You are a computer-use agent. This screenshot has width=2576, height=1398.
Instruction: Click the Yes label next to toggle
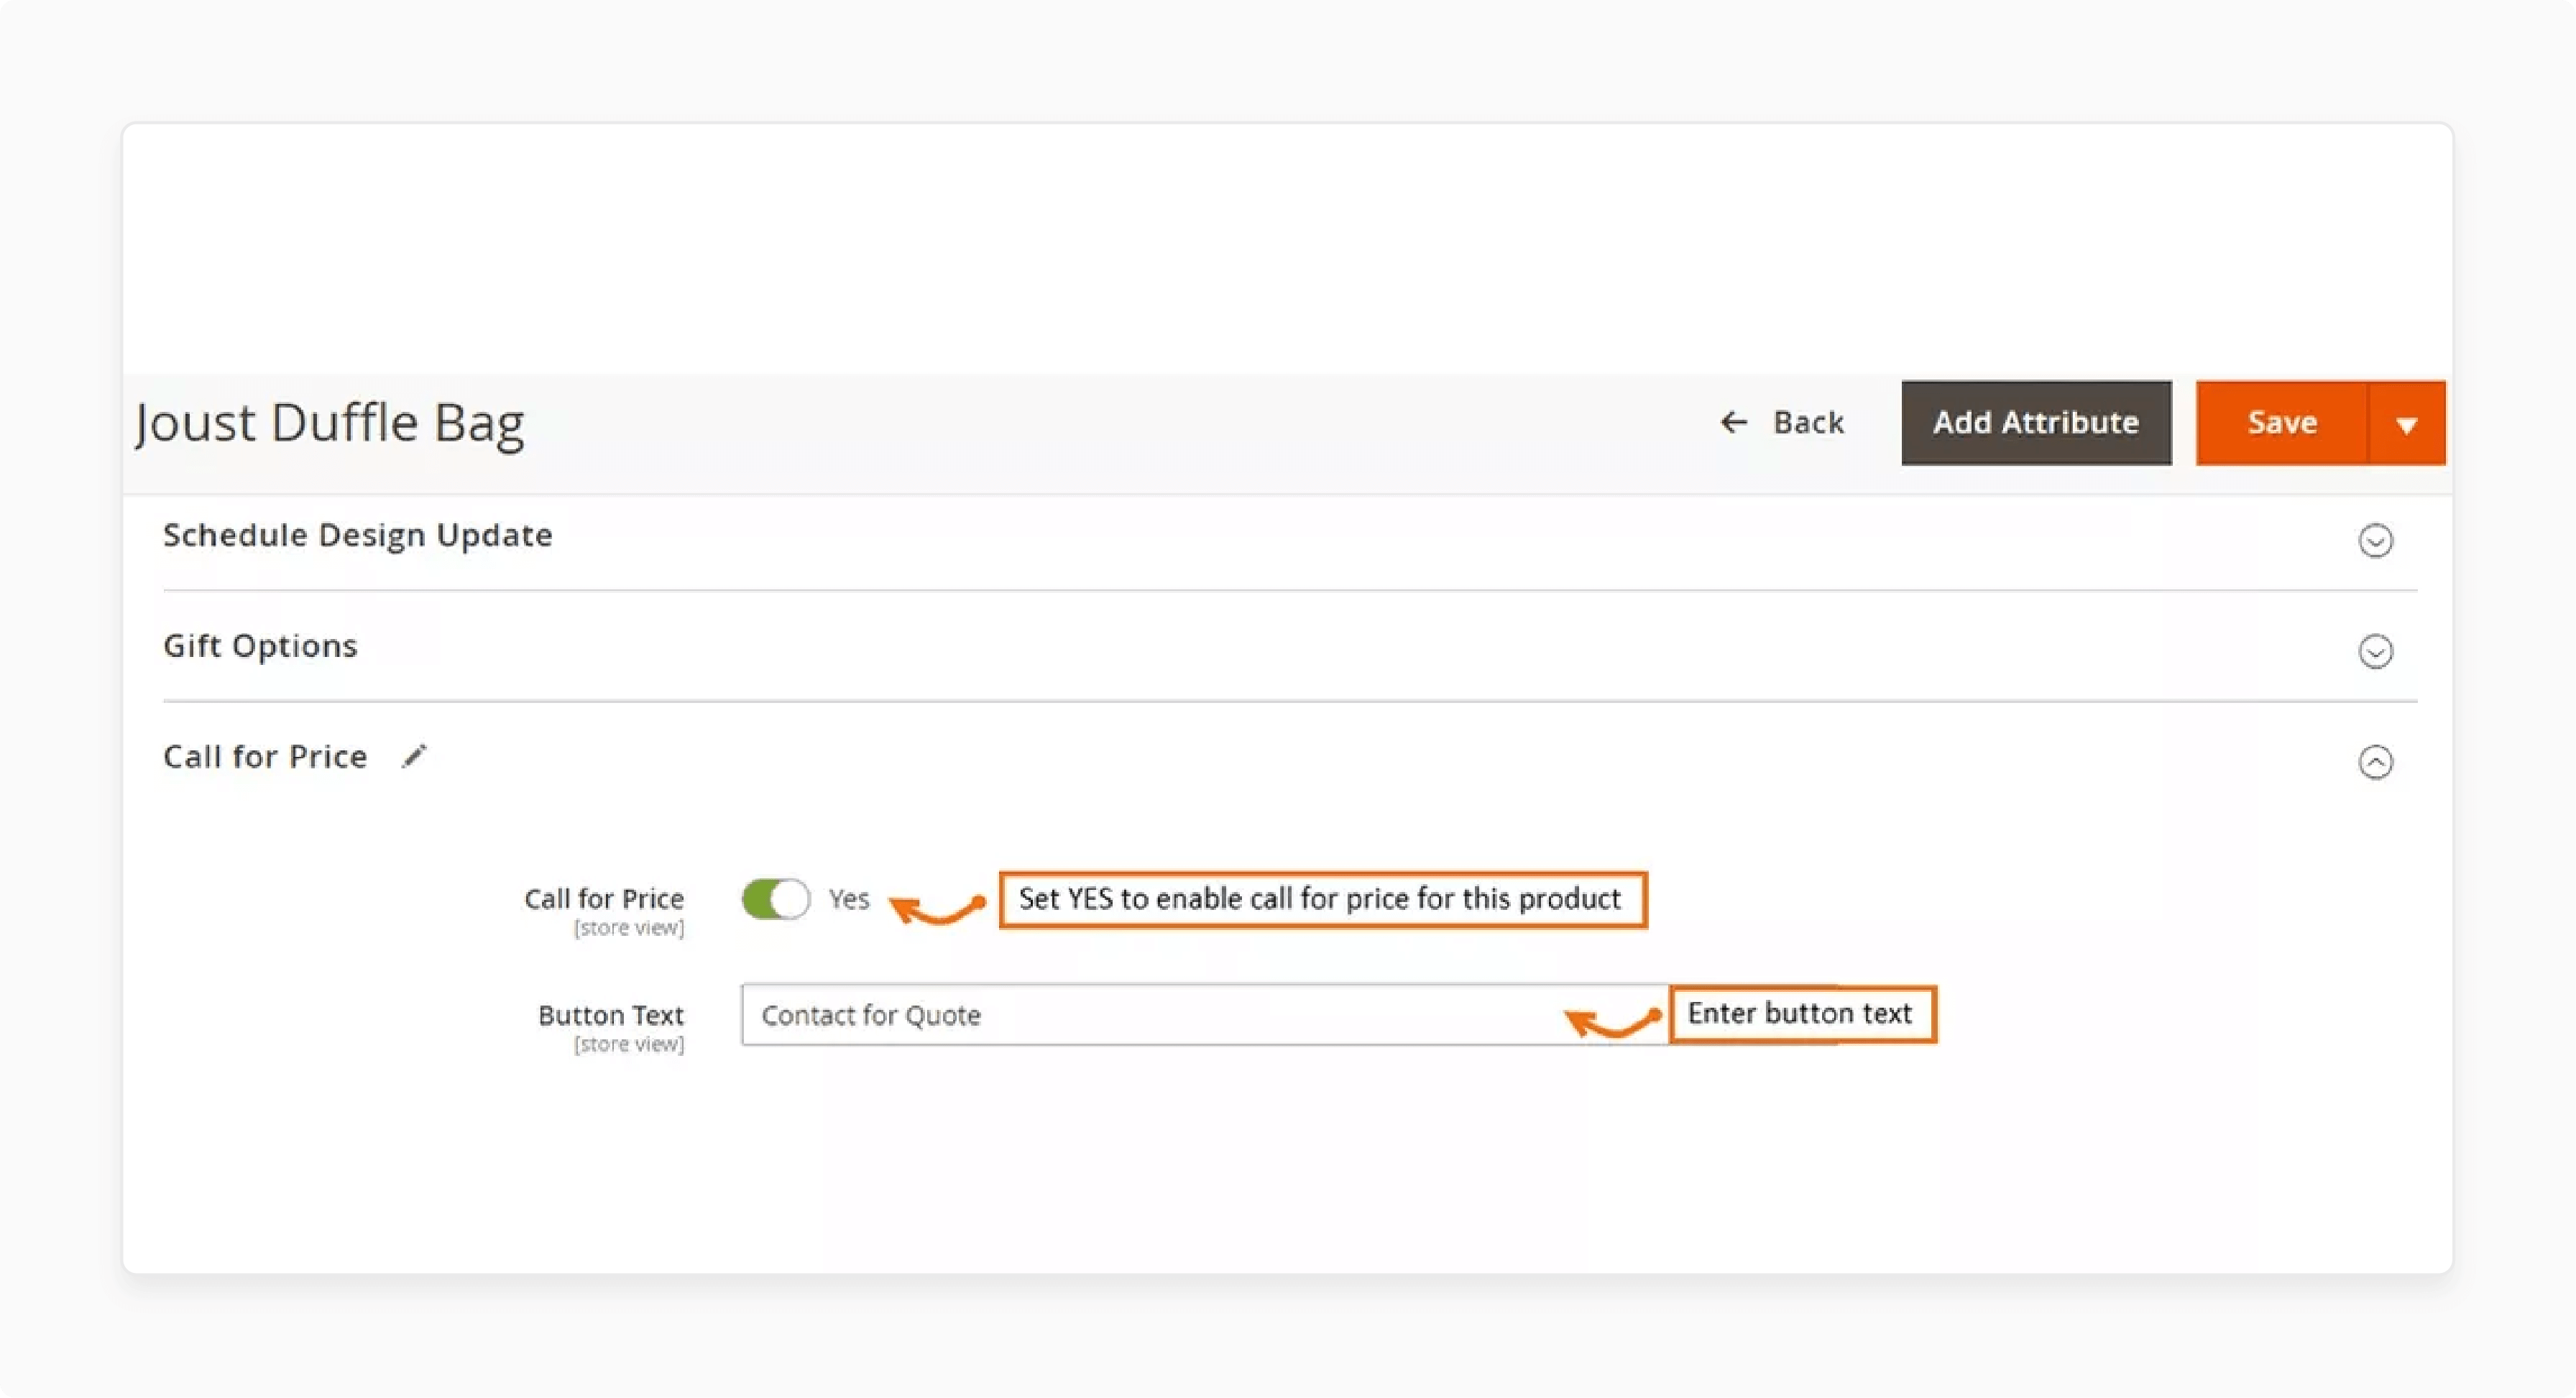coord(849,899)
